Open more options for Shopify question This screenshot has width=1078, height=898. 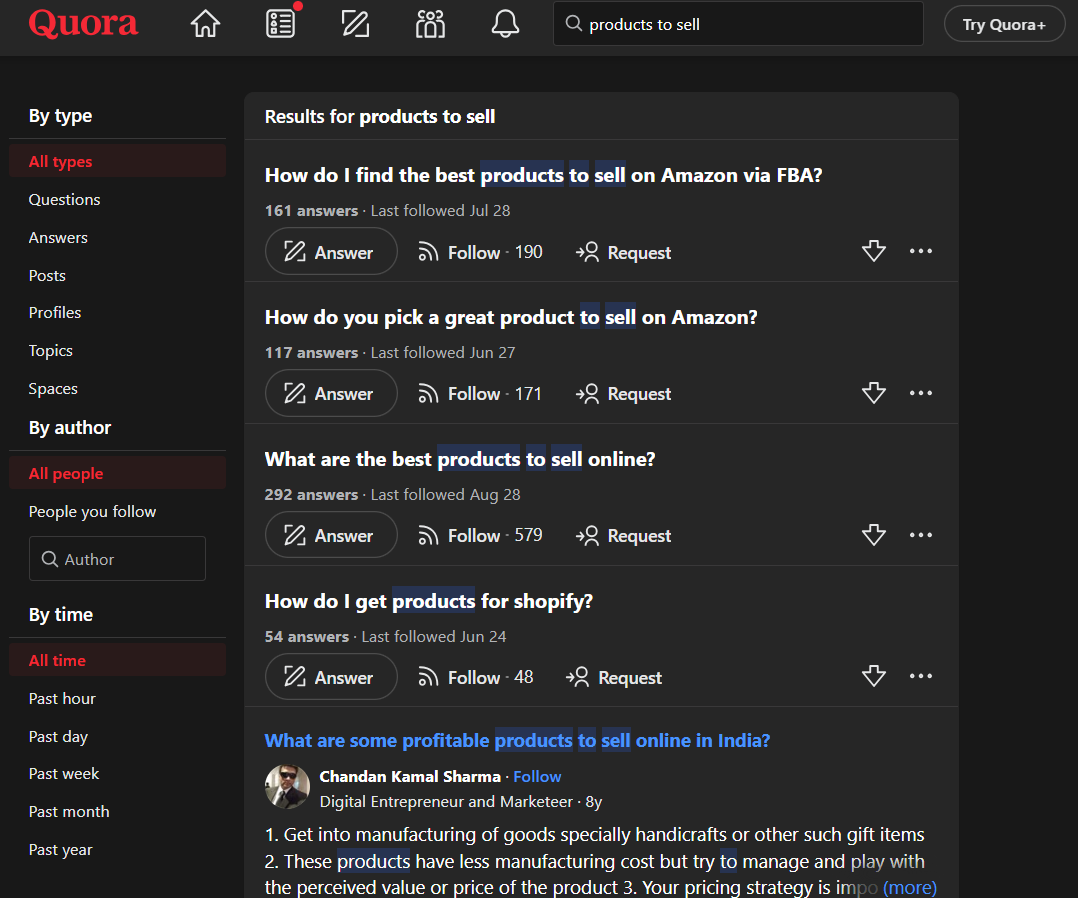click(920, 677)
